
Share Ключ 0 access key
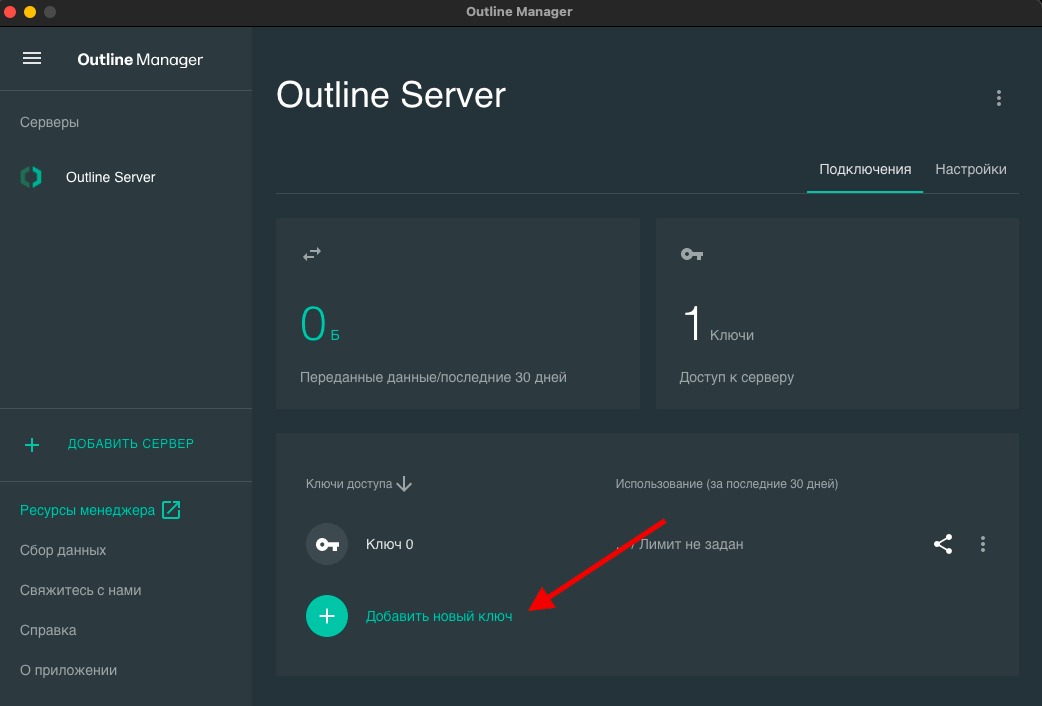tap(942, 544)
